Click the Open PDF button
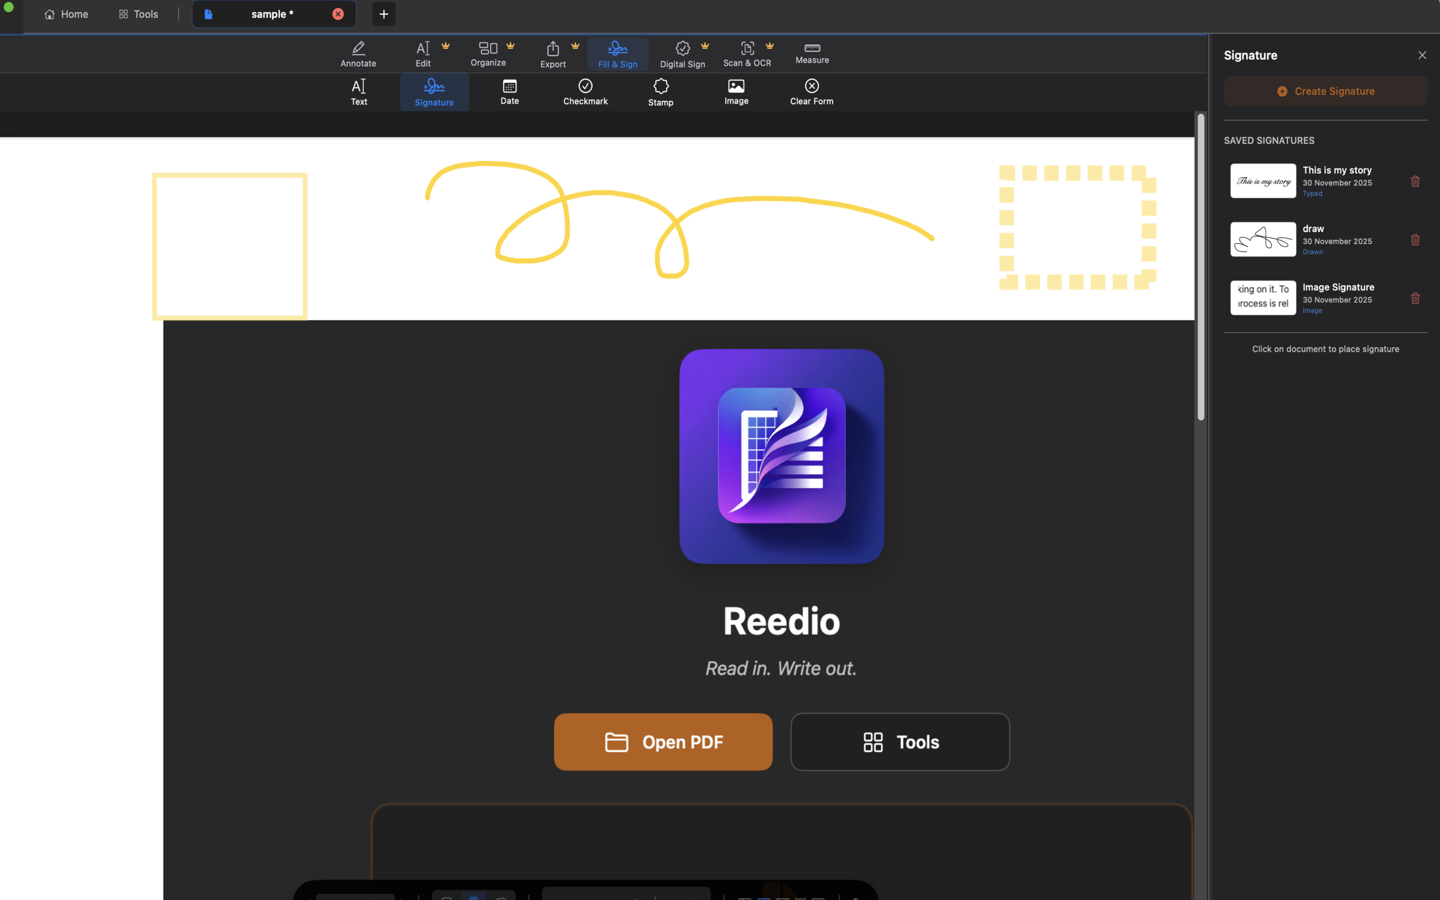1440x900 pixels. (662, 742)
